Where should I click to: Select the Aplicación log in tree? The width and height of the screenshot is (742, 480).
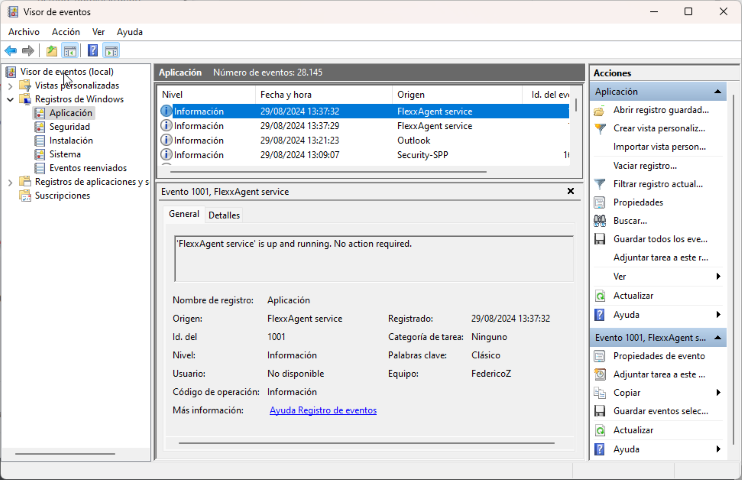pos(71,113)
